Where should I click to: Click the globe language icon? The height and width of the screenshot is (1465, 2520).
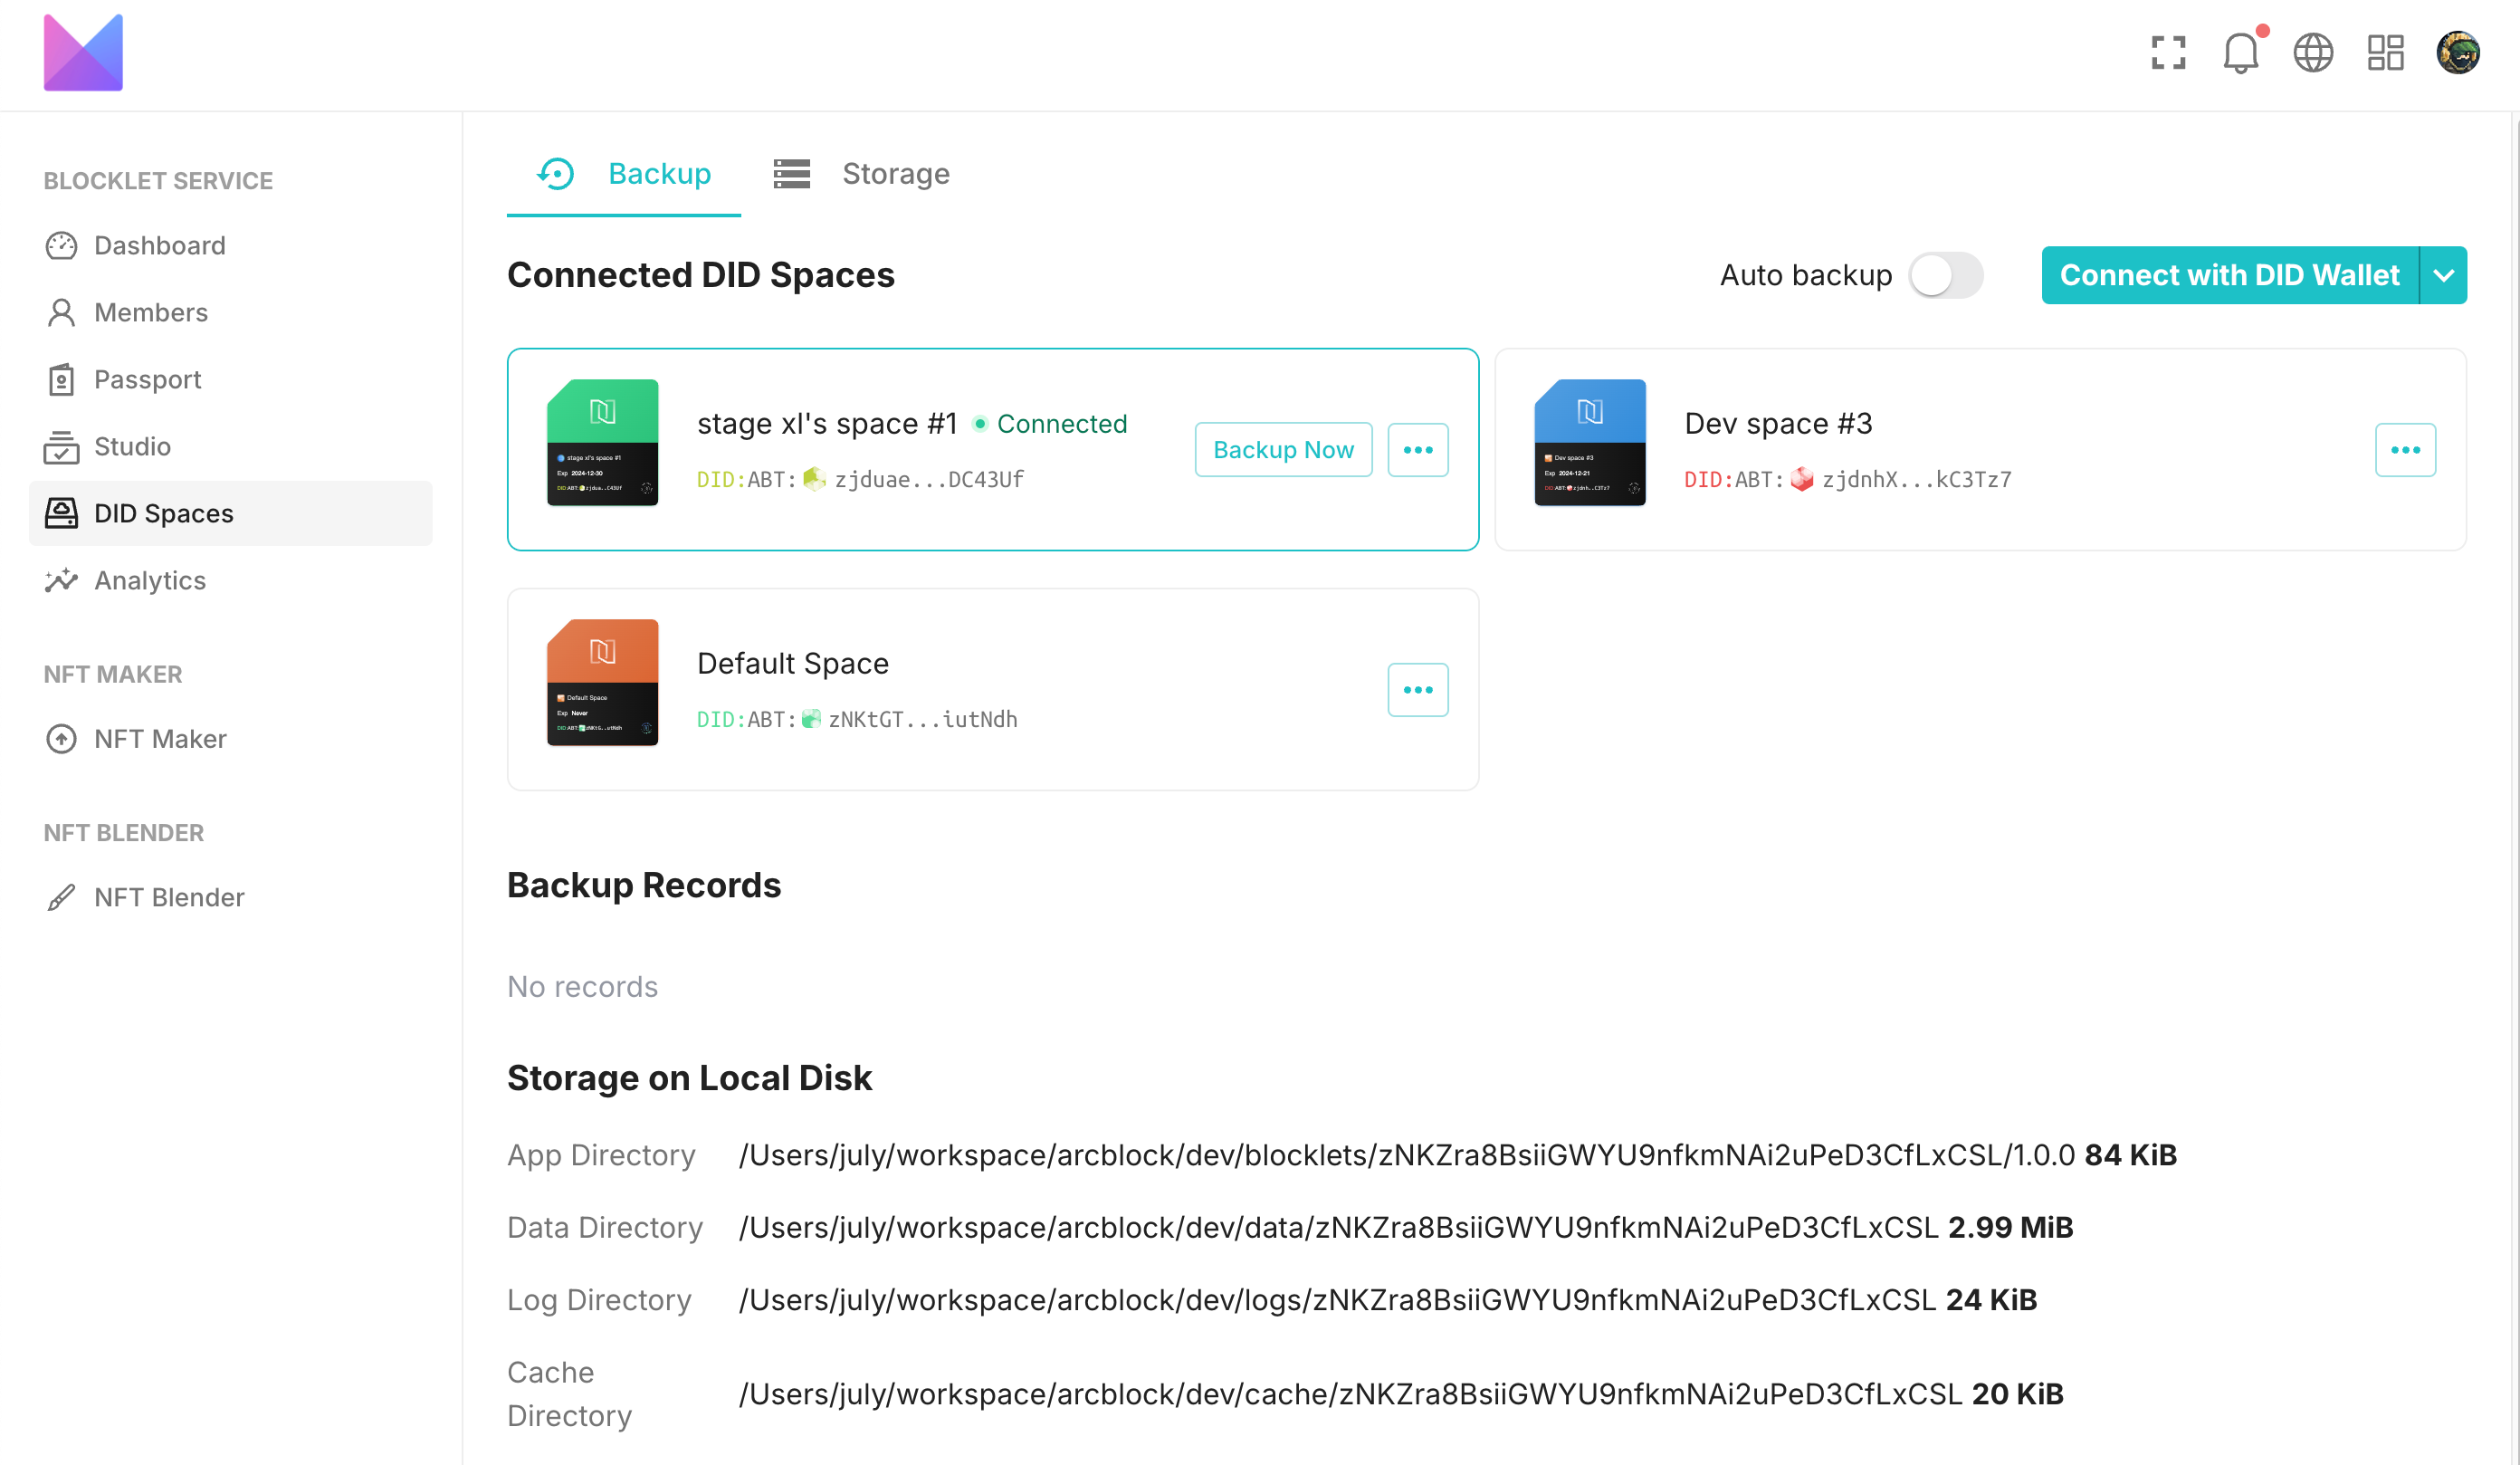(x=2312, y=53)
